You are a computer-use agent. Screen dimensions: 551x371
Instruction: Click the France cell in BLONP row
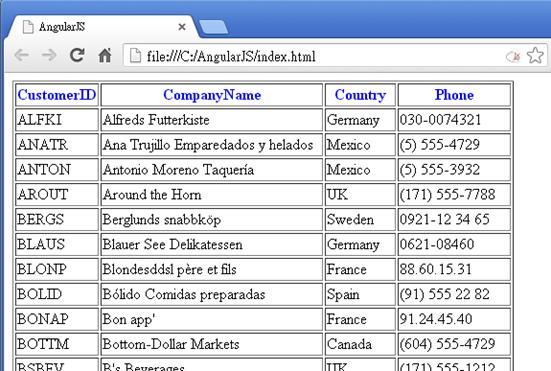(x=360, y=269)
